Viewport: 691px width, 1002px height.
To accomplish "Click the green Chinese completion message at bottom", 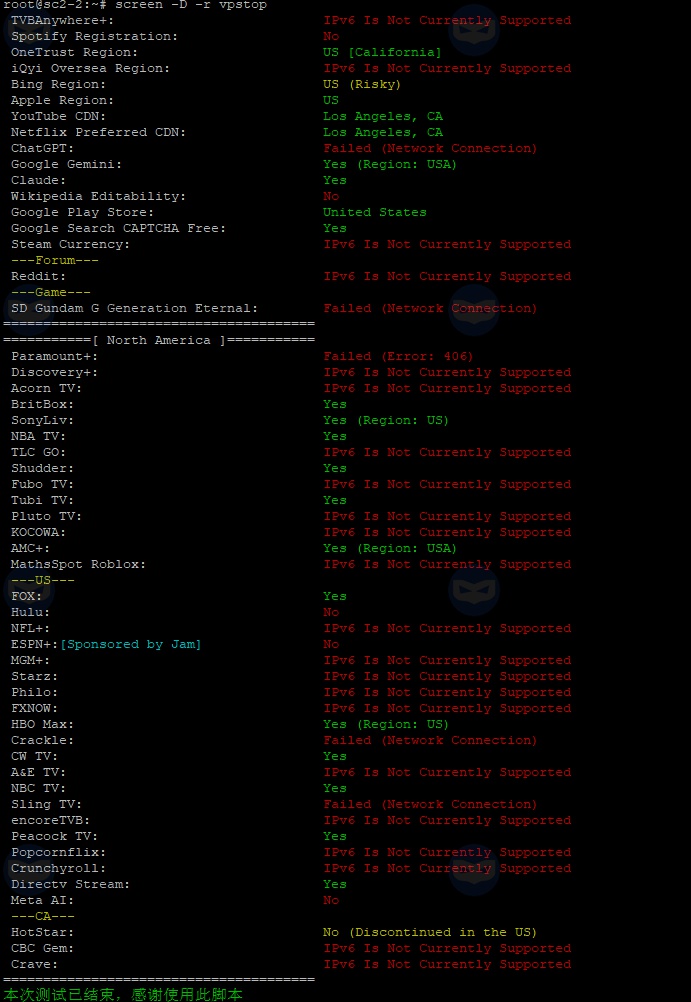I will 122,995.
